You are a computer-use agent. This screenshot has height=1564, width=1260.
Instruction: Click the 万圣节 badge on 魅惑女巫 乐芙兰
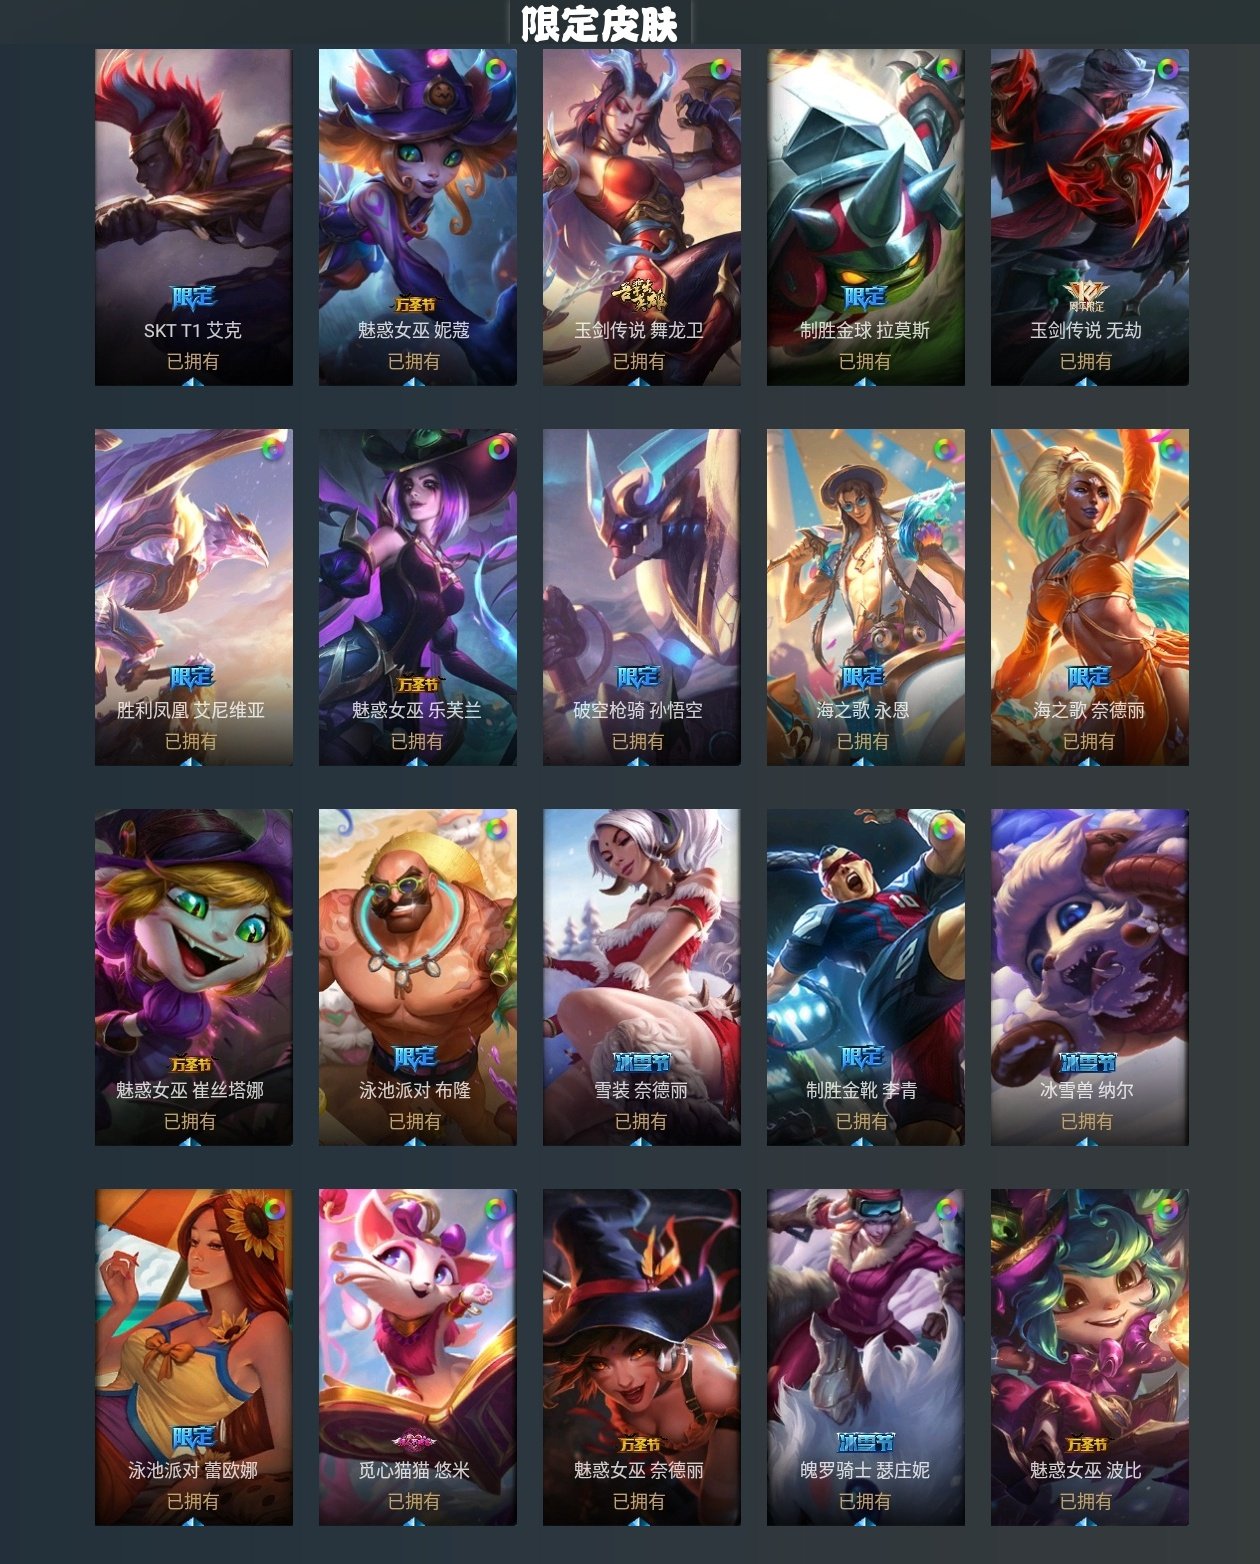[417, 684]
